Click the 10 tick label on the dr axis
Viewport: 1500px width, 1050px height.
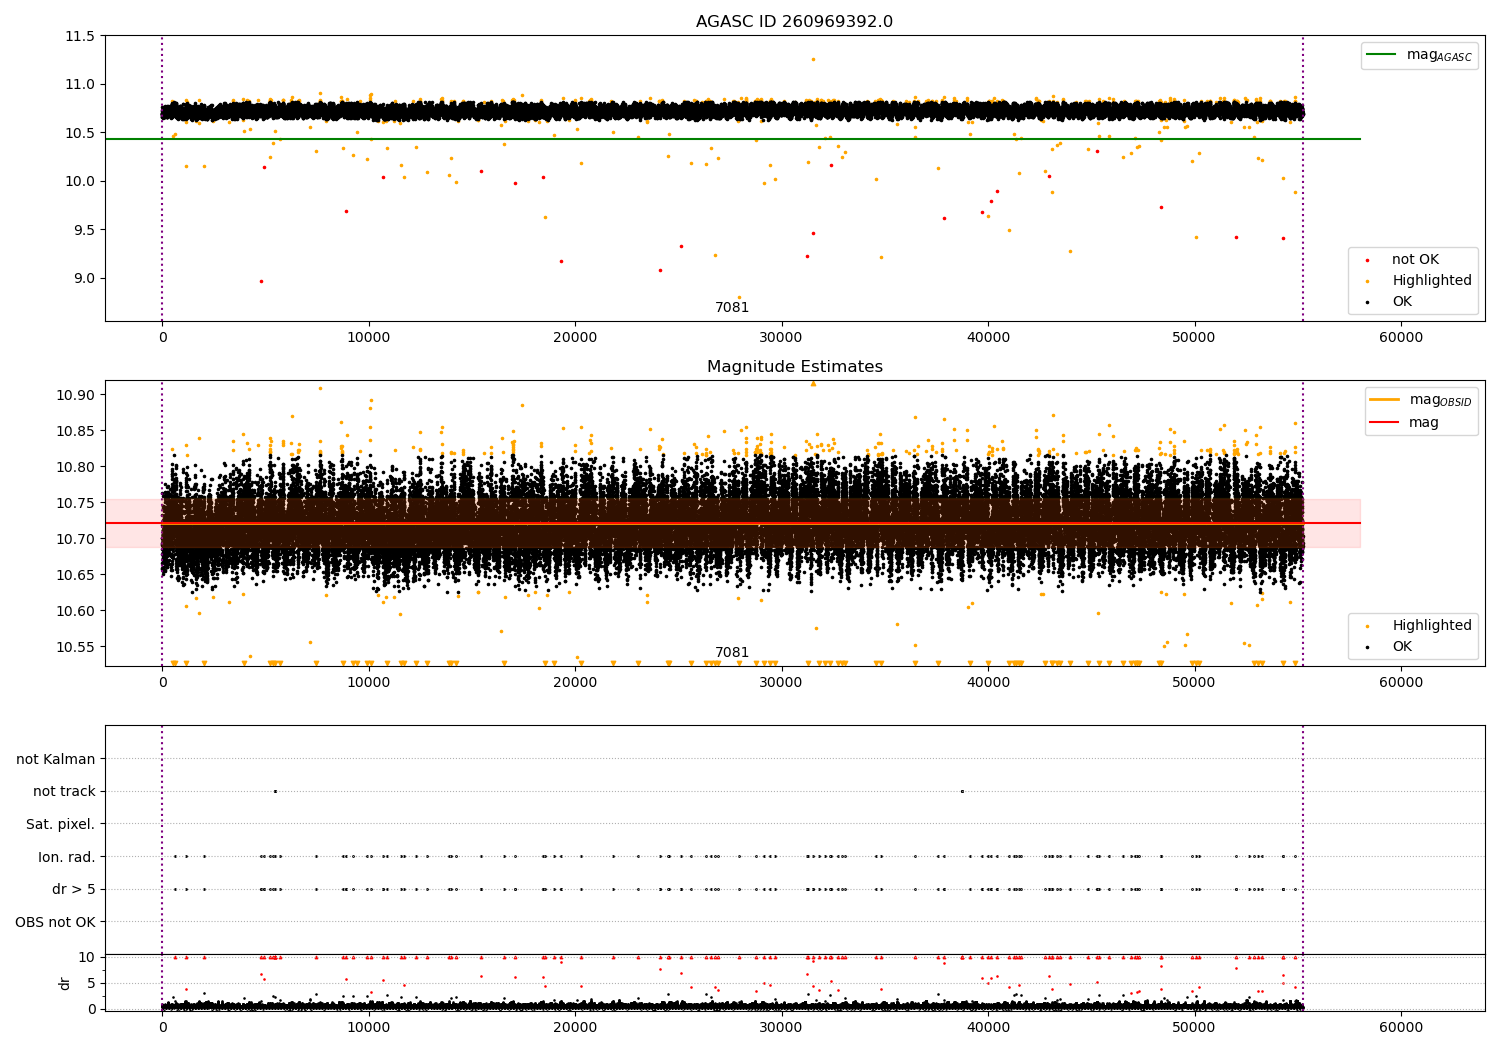[87, 957]
